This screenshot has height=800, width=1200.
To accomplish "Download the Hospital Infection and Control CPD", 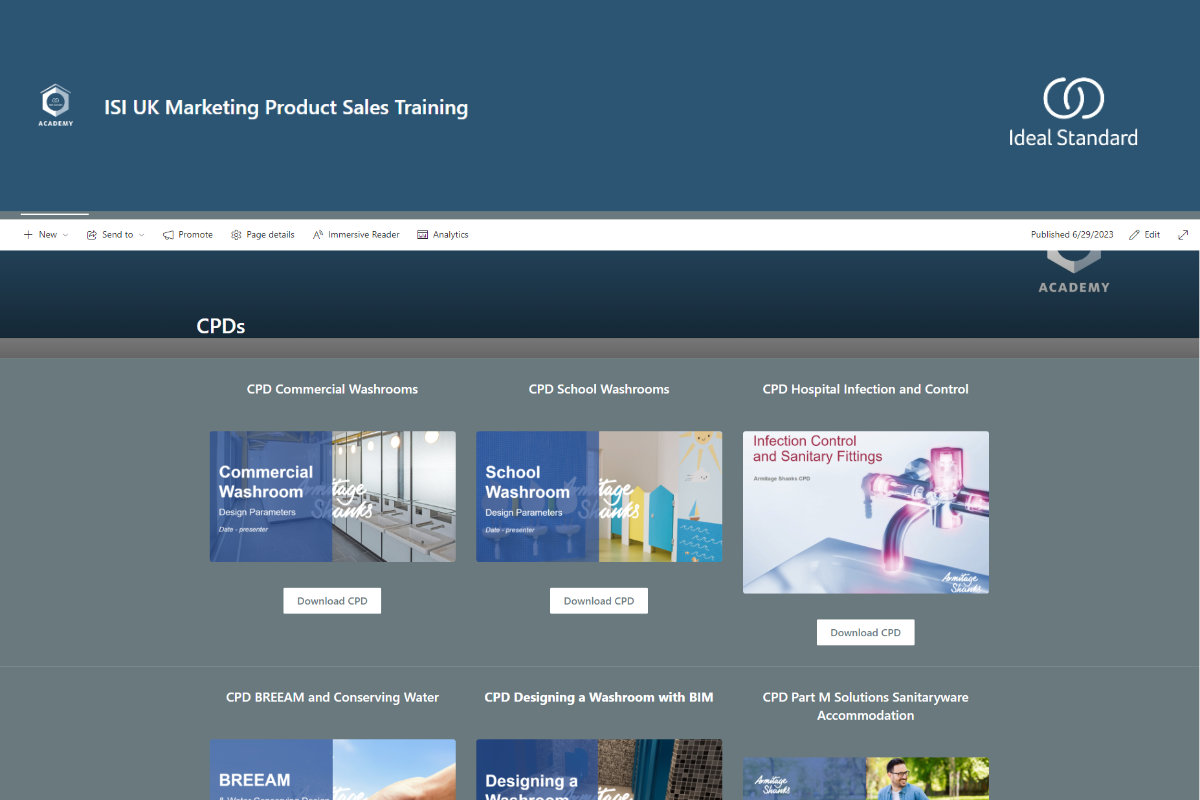I will [x=865, y=632].
